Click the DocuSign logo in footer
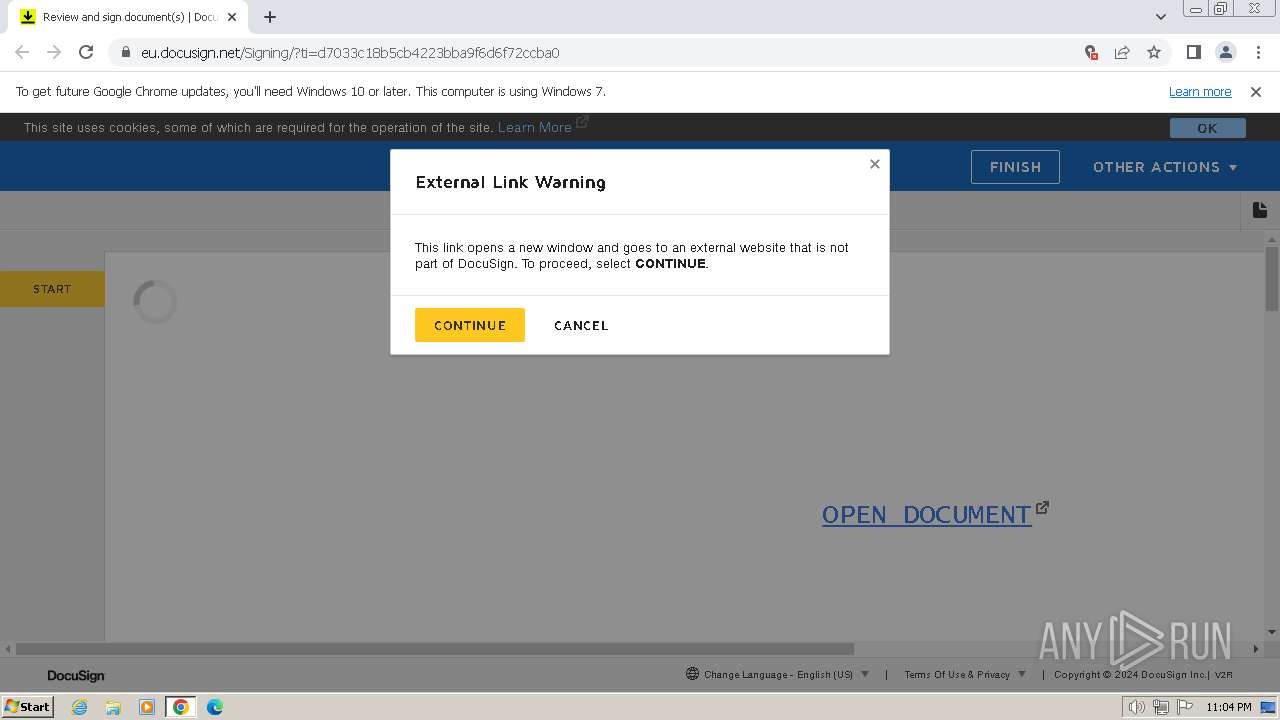The image size is (1280, 720). click(76, 675)
